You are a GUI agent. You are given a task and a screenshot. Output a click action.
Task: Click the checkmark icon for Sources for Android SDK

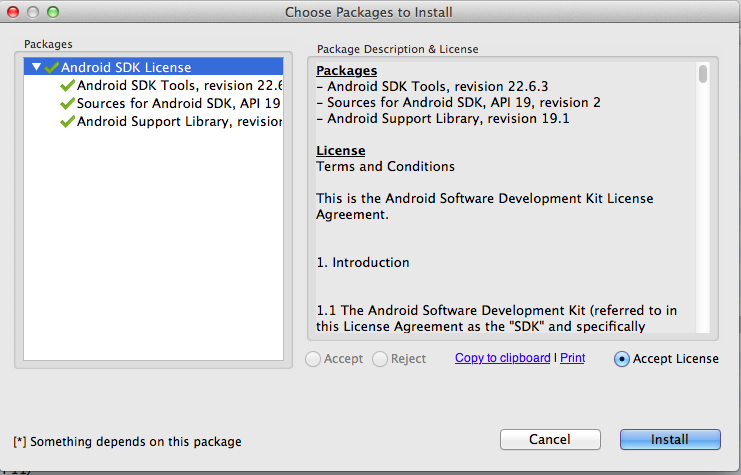point(68,104)
